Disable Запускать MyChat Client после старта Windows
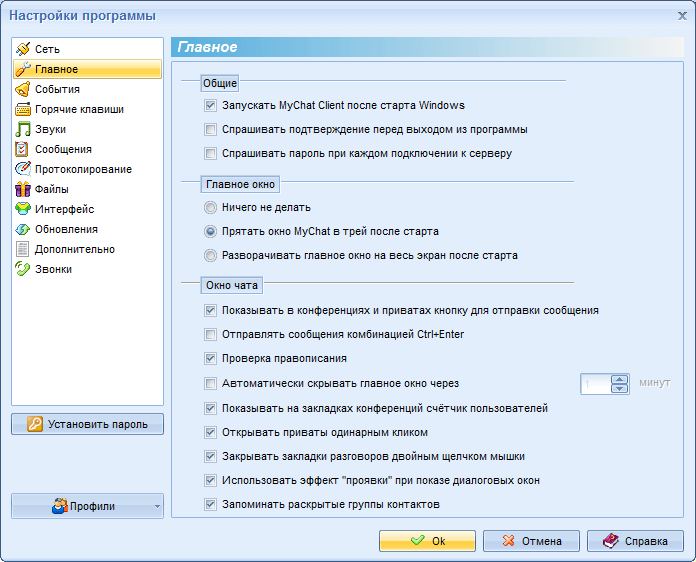 click(210, 105)
